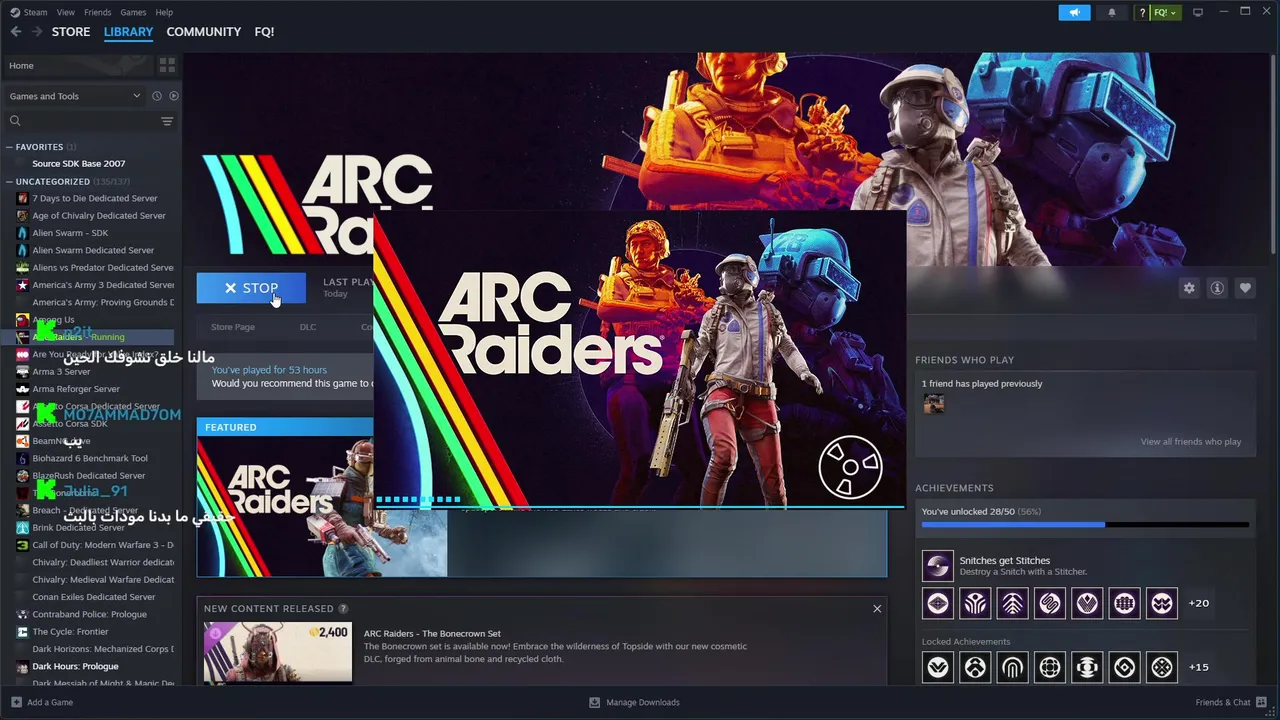Open the Bonecrown Set DLC thumbnail
Screen dimensions: 1280x720
[x=278, y=652]
